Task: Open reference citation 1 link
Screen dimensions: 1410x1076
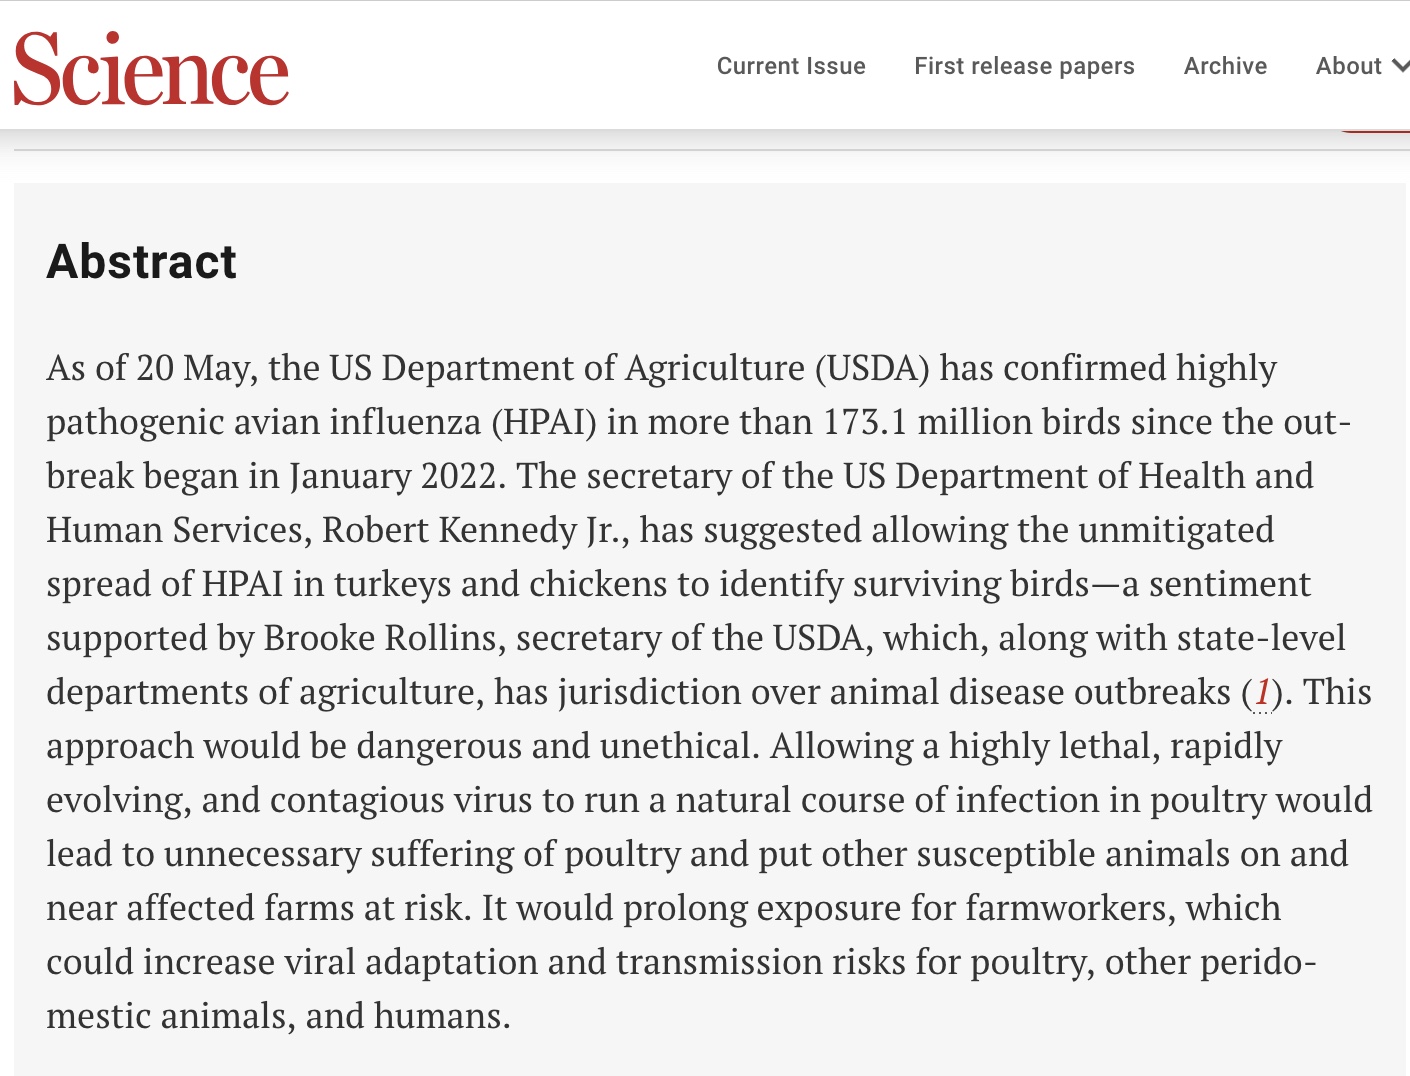Action: point(1262,692)
